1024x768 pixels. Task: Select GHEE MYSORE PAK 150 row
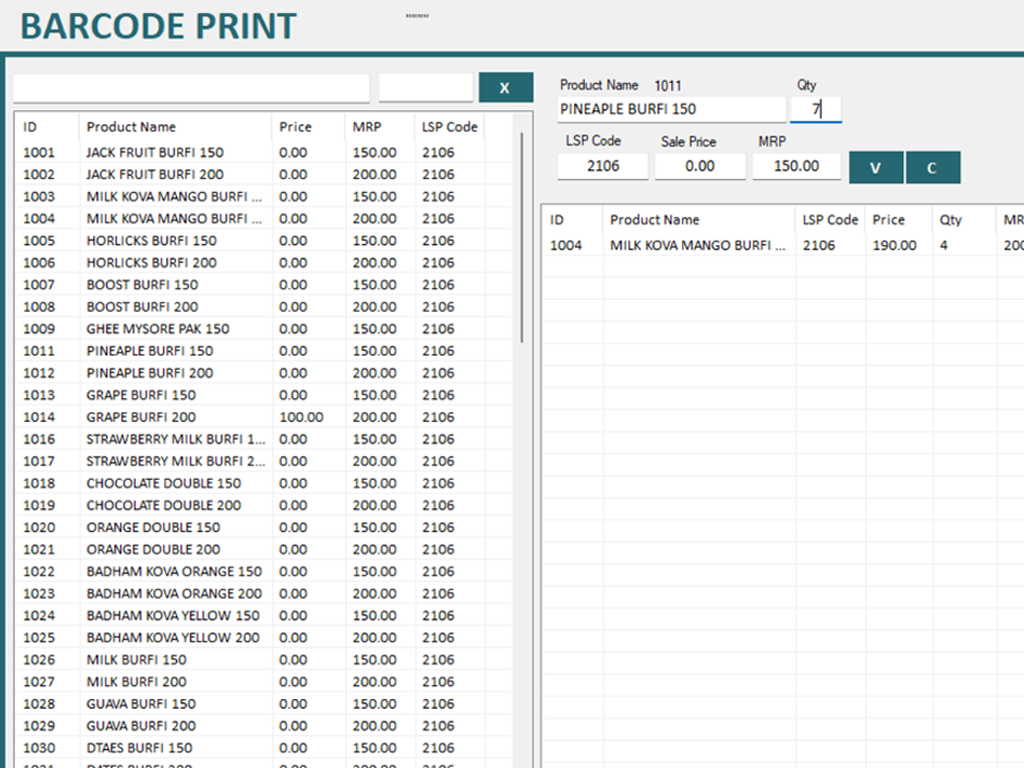[263, 328]
